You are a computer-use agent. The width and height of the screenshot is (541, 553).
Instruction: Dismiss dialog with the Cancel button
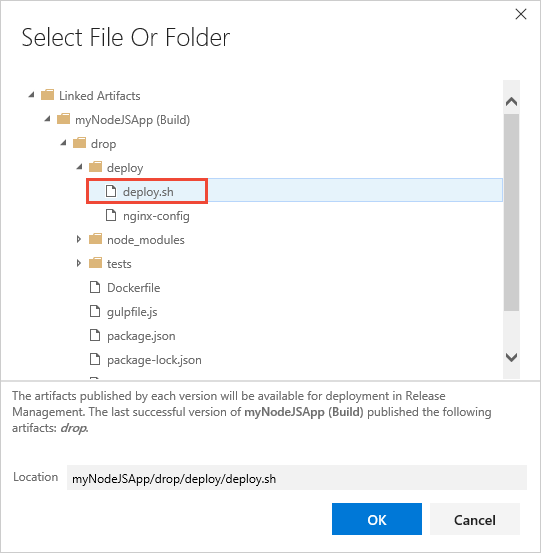click(x=475, y=519)
